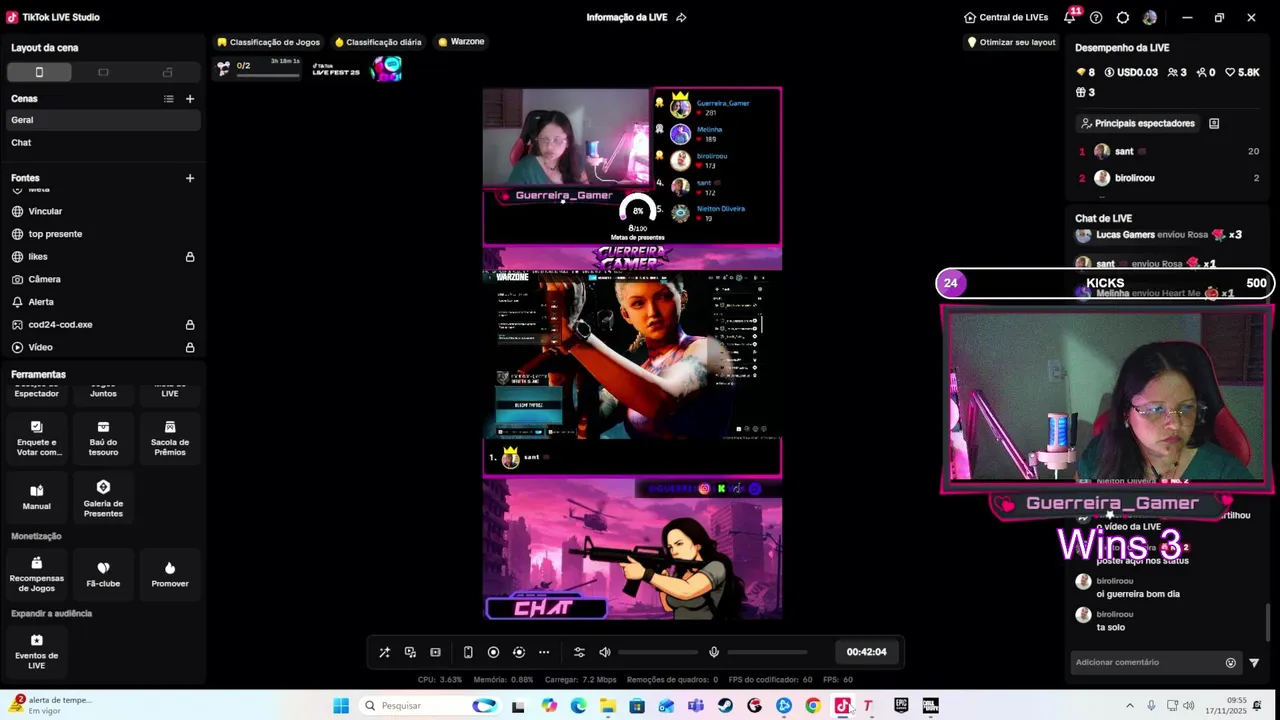The width and height of the screenshot is (1280, 720).
Task: Open the Windows Start menu
Action: click(x=341, y=706)
